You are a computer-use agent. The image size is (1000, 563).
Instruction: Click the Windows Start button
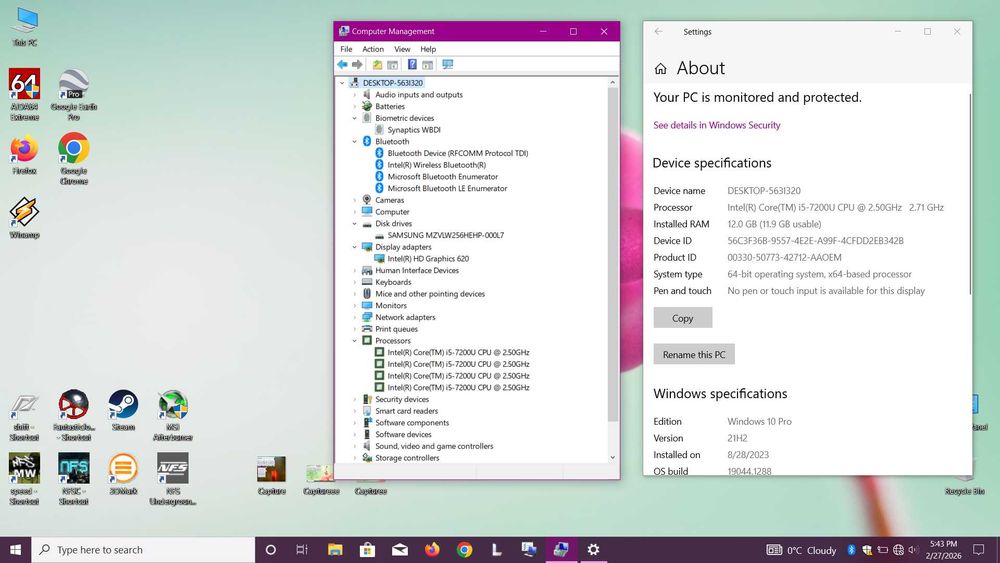tap(15, 550)
